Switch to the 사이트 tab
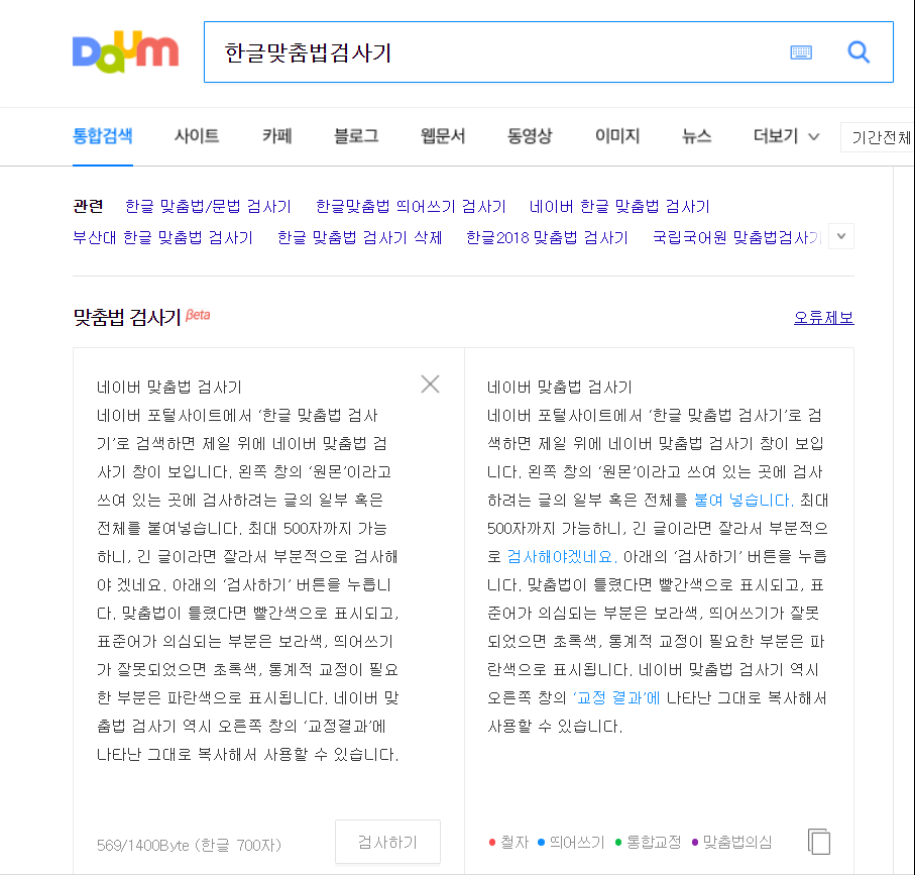 click(x=197, y=136)
